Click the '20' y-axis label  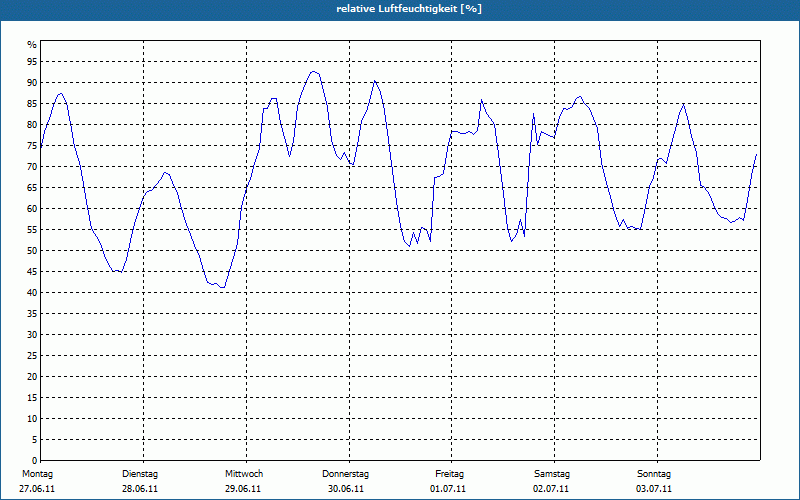32,377
